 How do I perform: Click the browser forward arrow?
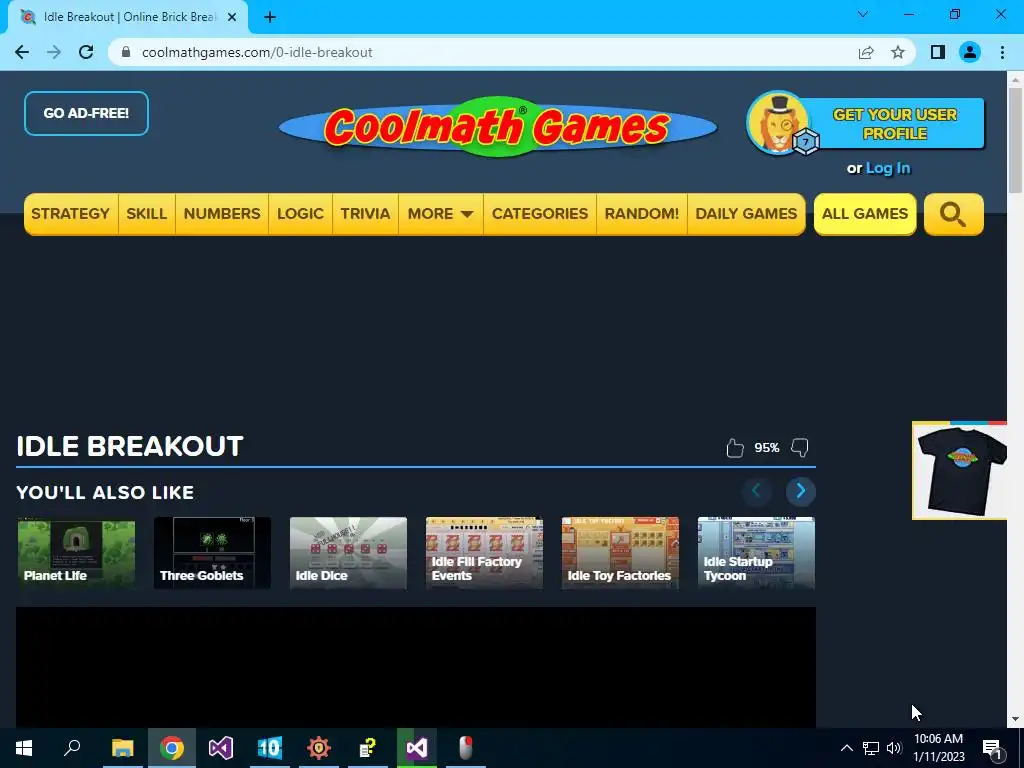pyautogui.click(x=54, y=52)
